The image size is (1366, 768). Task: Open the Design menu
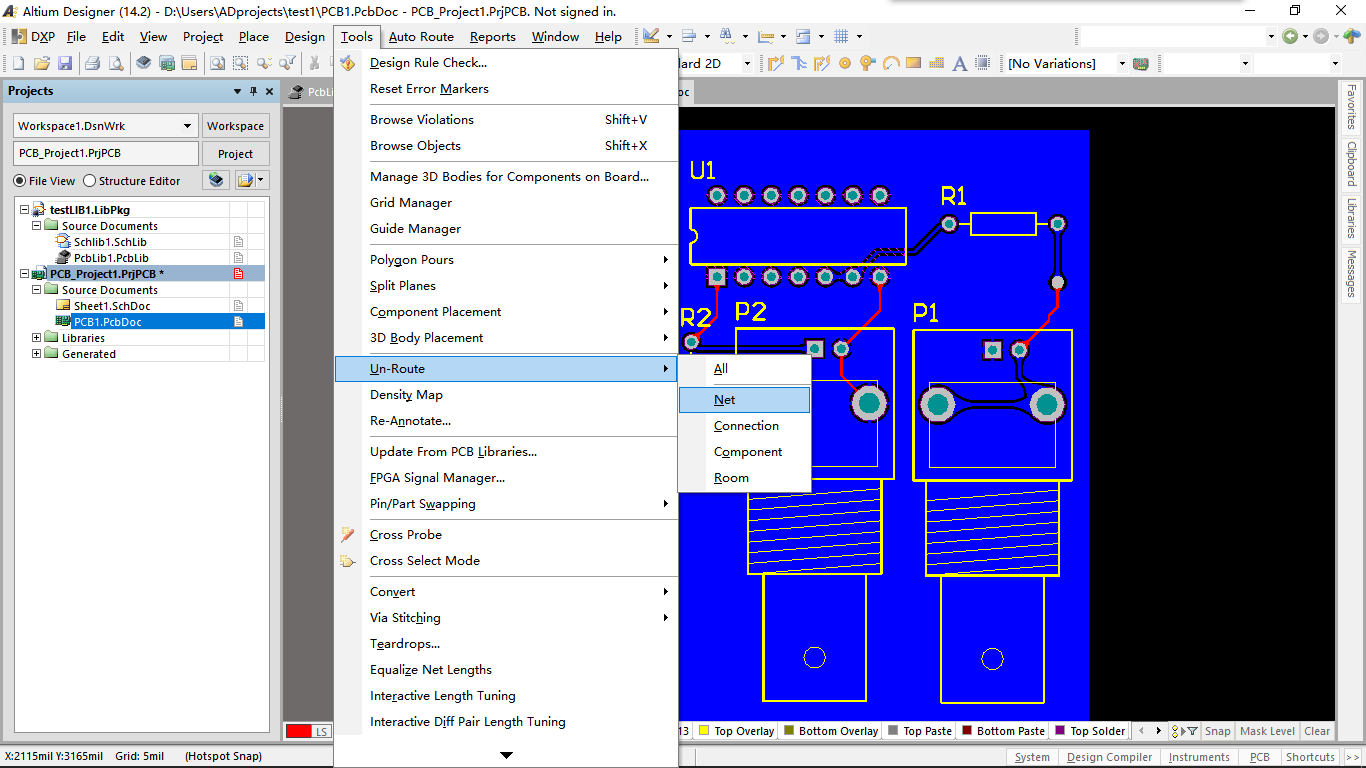tap(305, 37)
